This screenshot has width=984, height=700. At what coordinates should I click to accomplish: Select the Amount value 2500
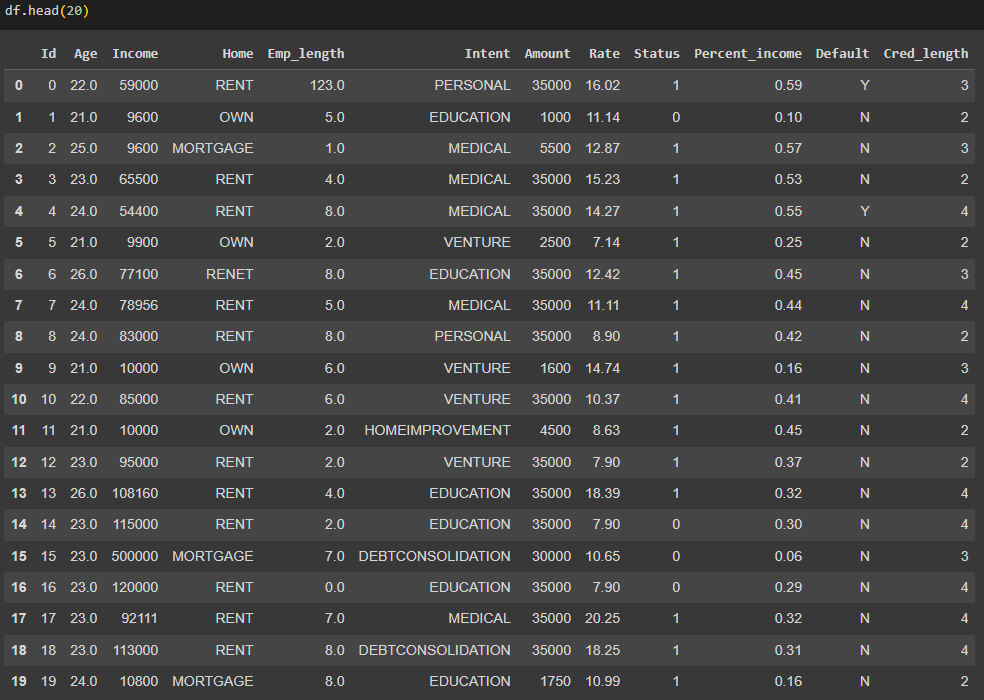click(555, 242)
